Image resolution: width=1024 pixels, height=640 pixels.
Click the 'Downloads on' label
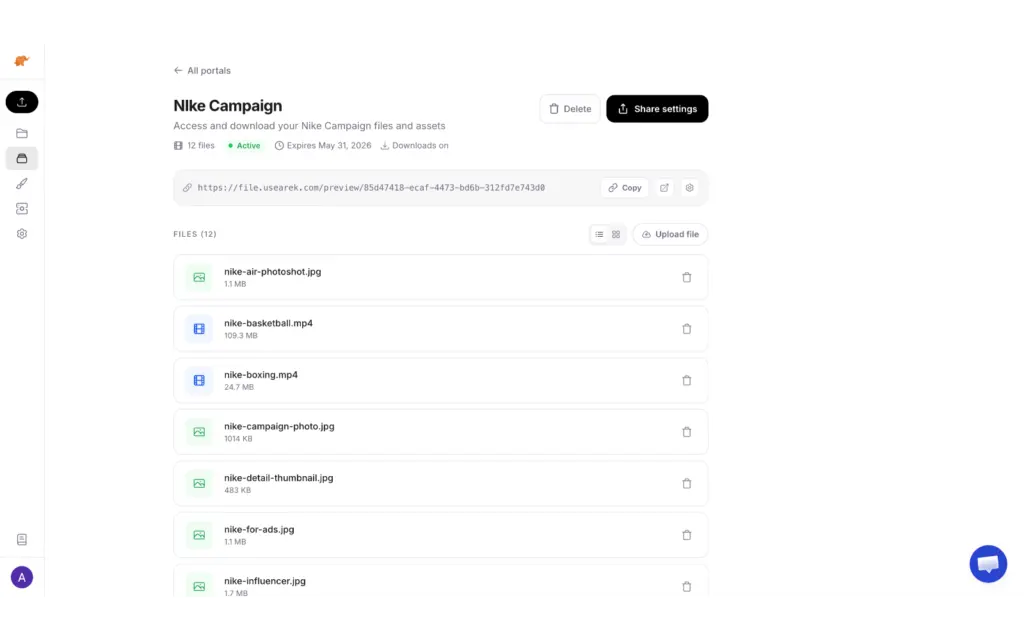(x=415, y=146)
